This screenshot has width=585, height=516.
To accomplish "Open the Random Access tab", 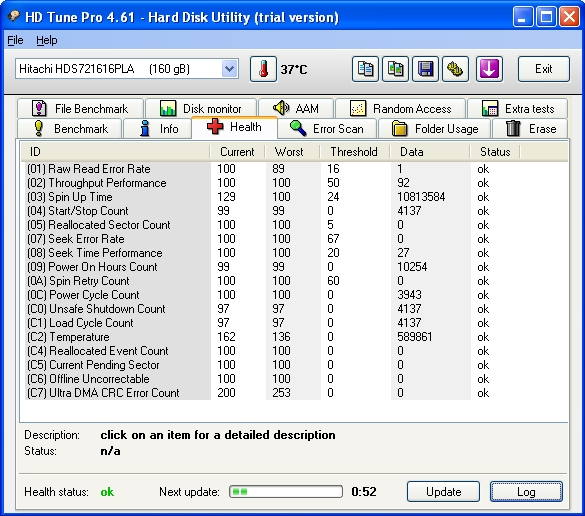I will [401, 109].
